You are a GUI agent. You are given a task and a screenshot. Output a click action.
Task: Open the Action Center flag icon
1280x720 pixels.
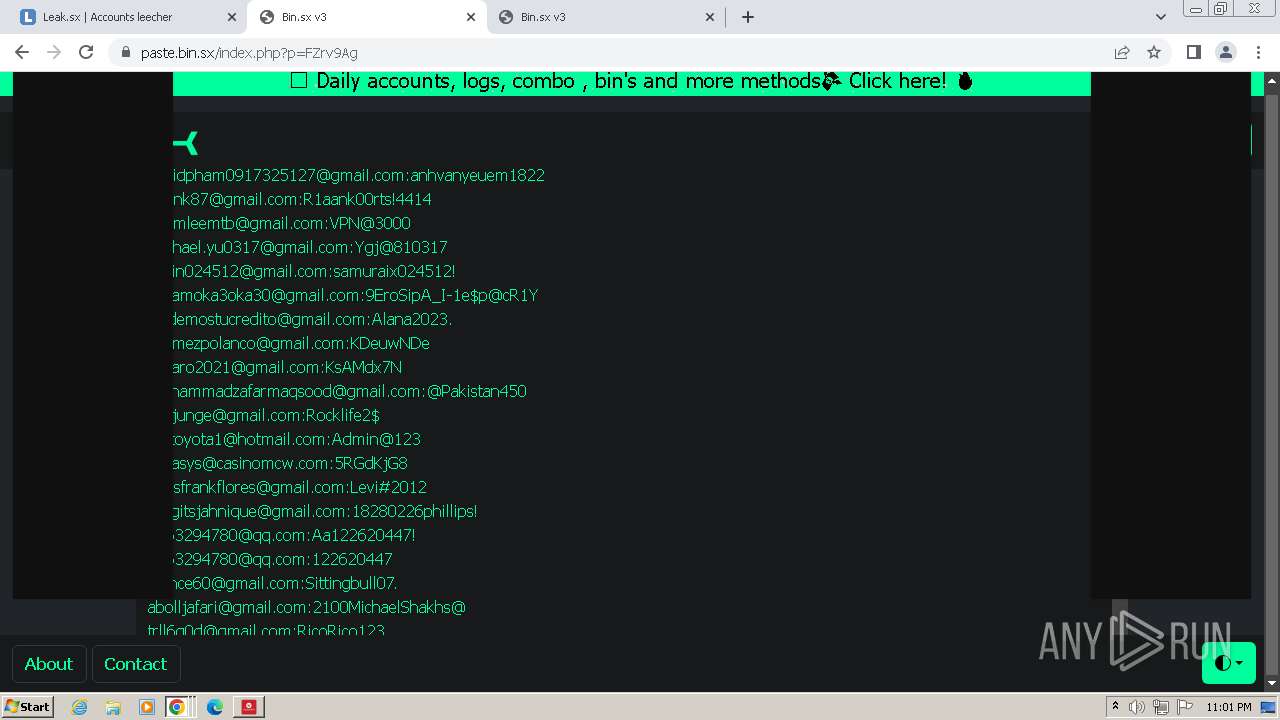tap(1184, 707)
